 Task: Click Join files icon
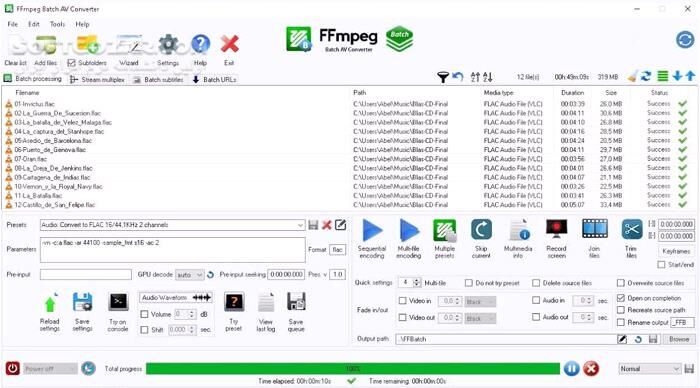[x=595, y=229]
